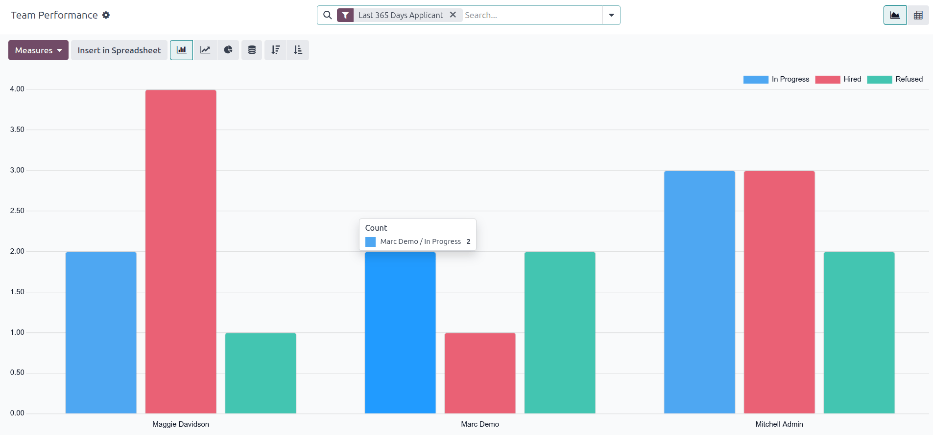Open the Measures dropdown

[38, 50]
